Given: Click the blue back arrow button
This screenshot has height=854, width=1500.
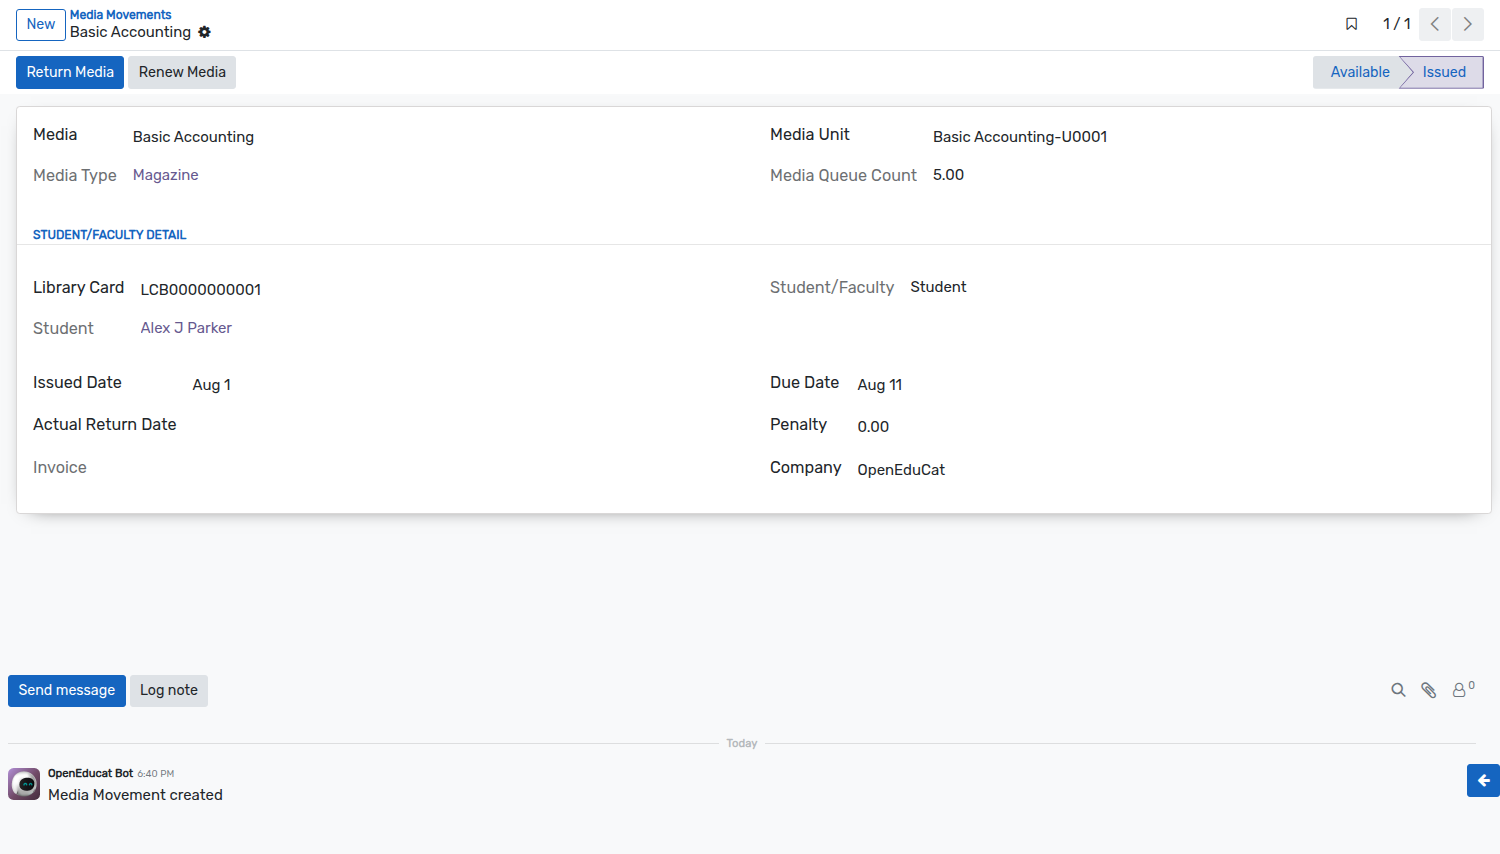Looking at the screenshot, I should click(x=1483, y=780).
